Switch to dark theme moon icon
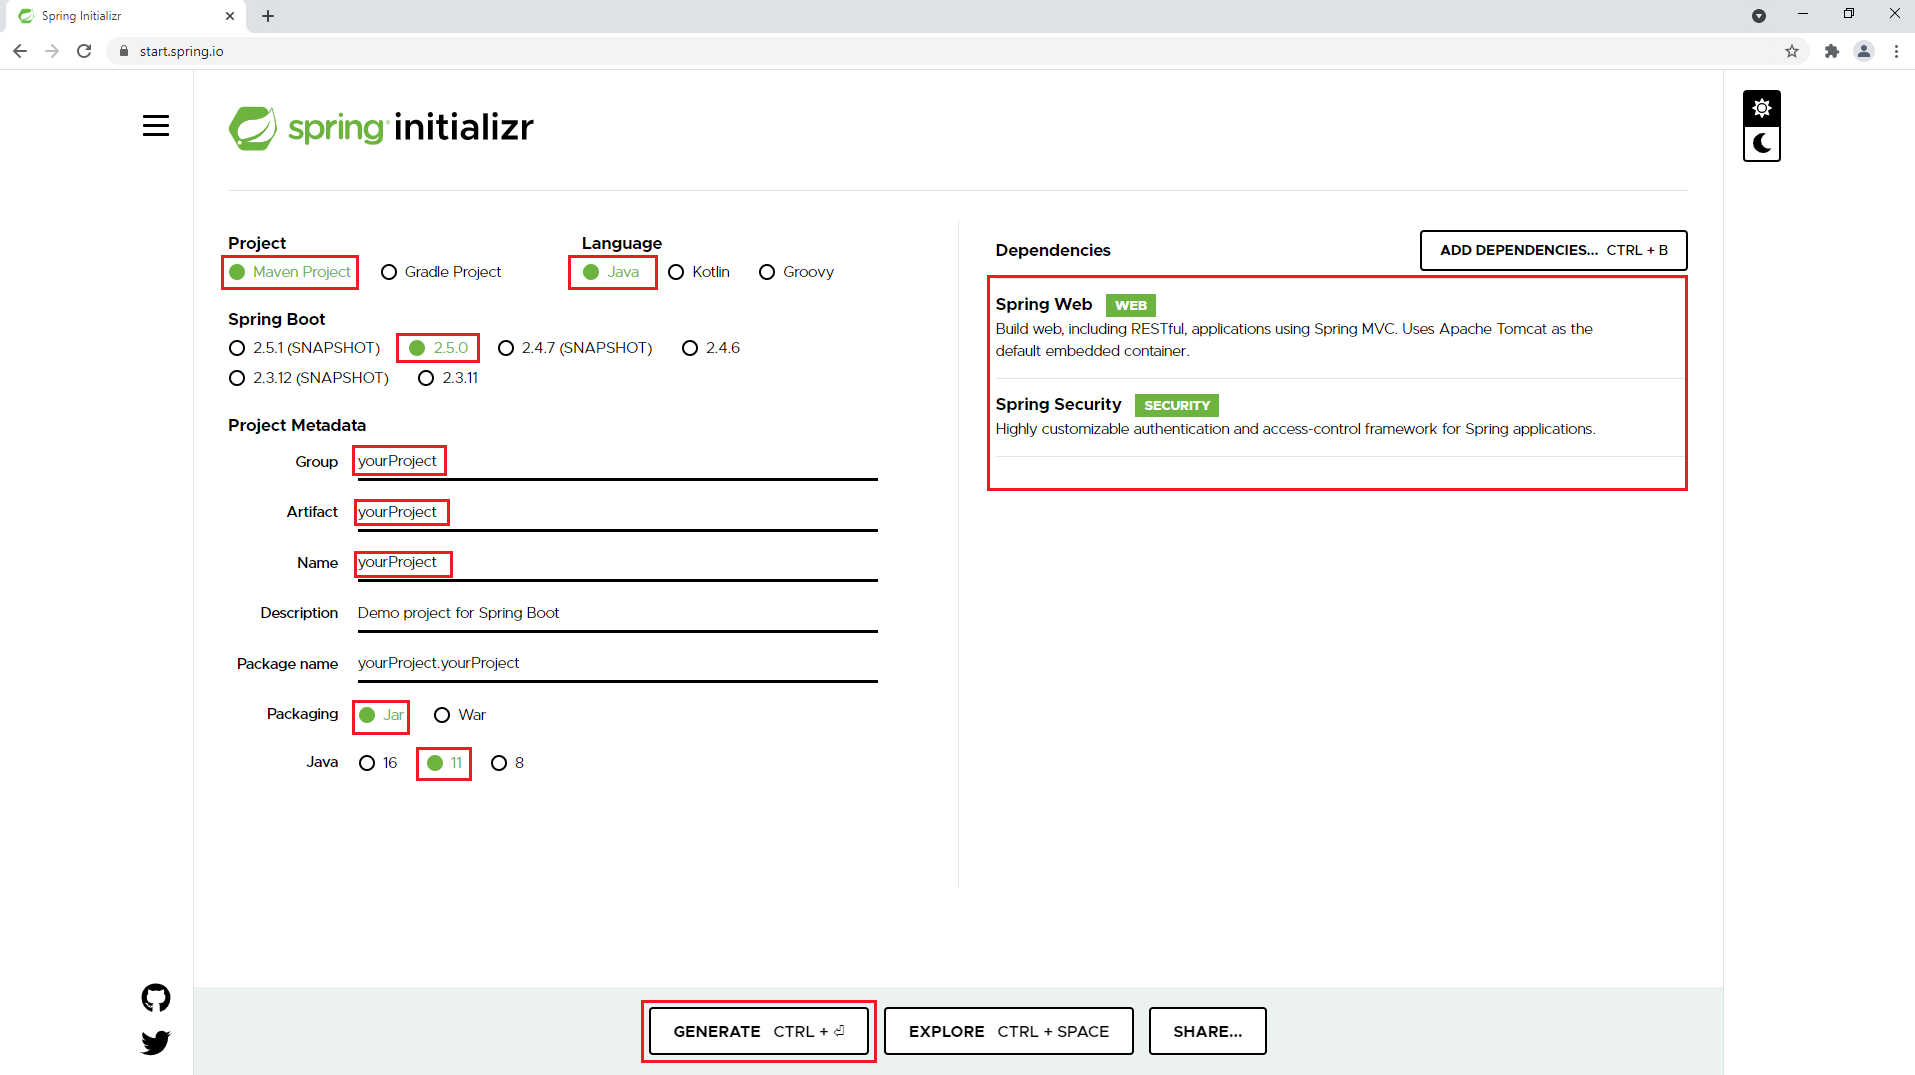This screenshot has height=1075, width=1915. pos(1761,143)
